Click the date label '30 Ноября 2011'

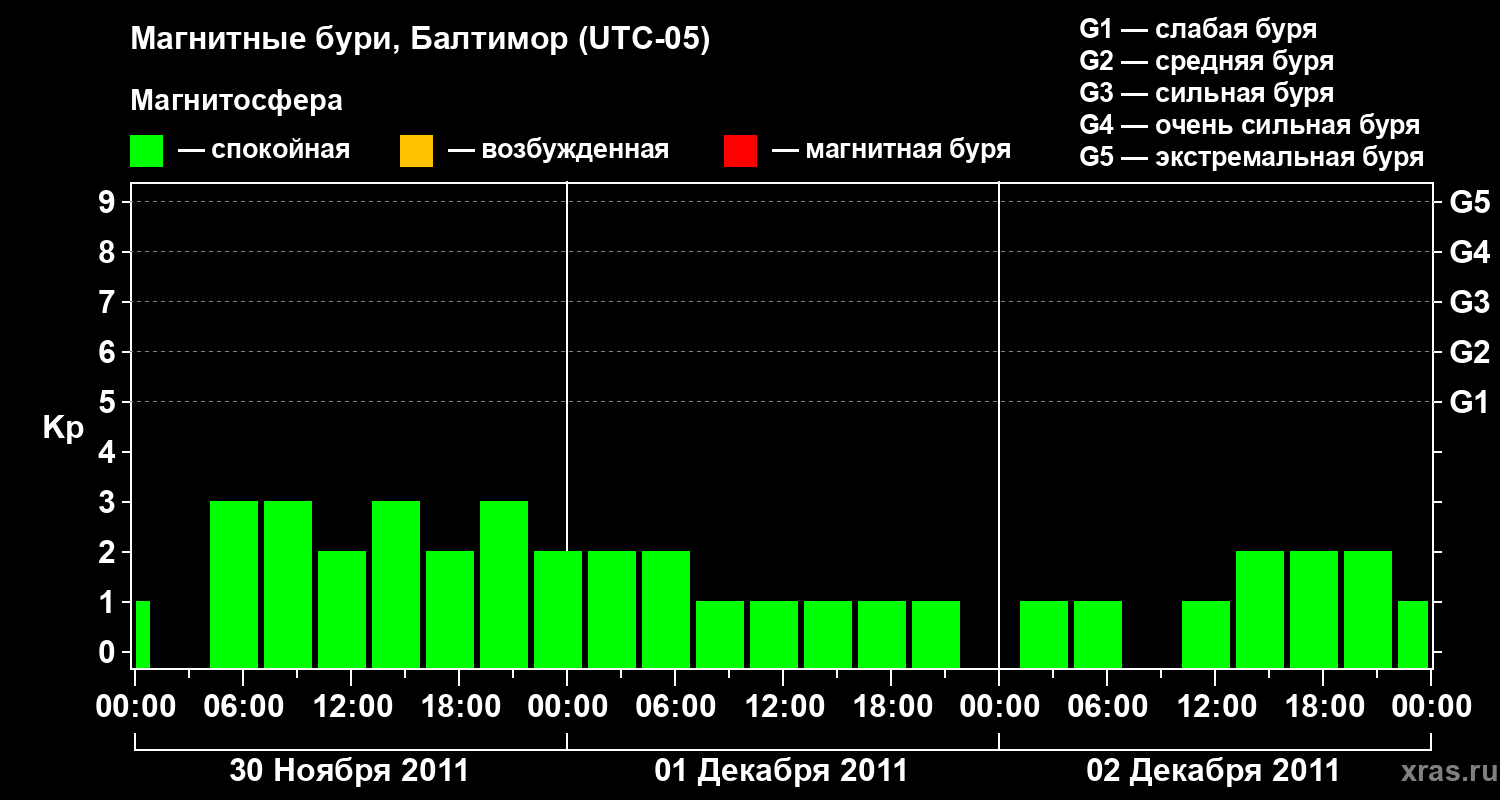coord(349,770)
